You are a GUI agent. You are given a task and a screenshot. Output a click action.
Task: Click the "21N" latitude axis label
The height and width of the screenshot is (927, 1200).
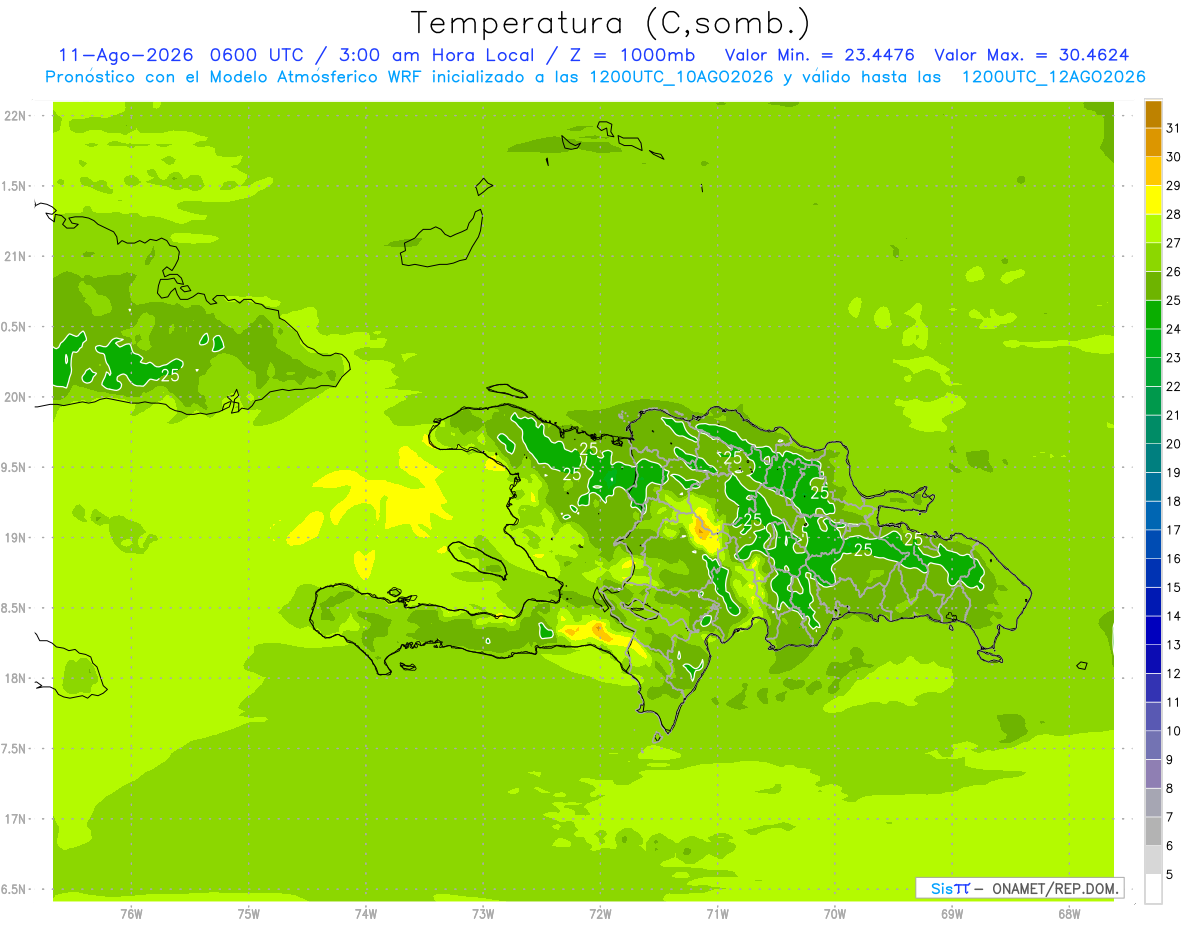tap(15, 257)
